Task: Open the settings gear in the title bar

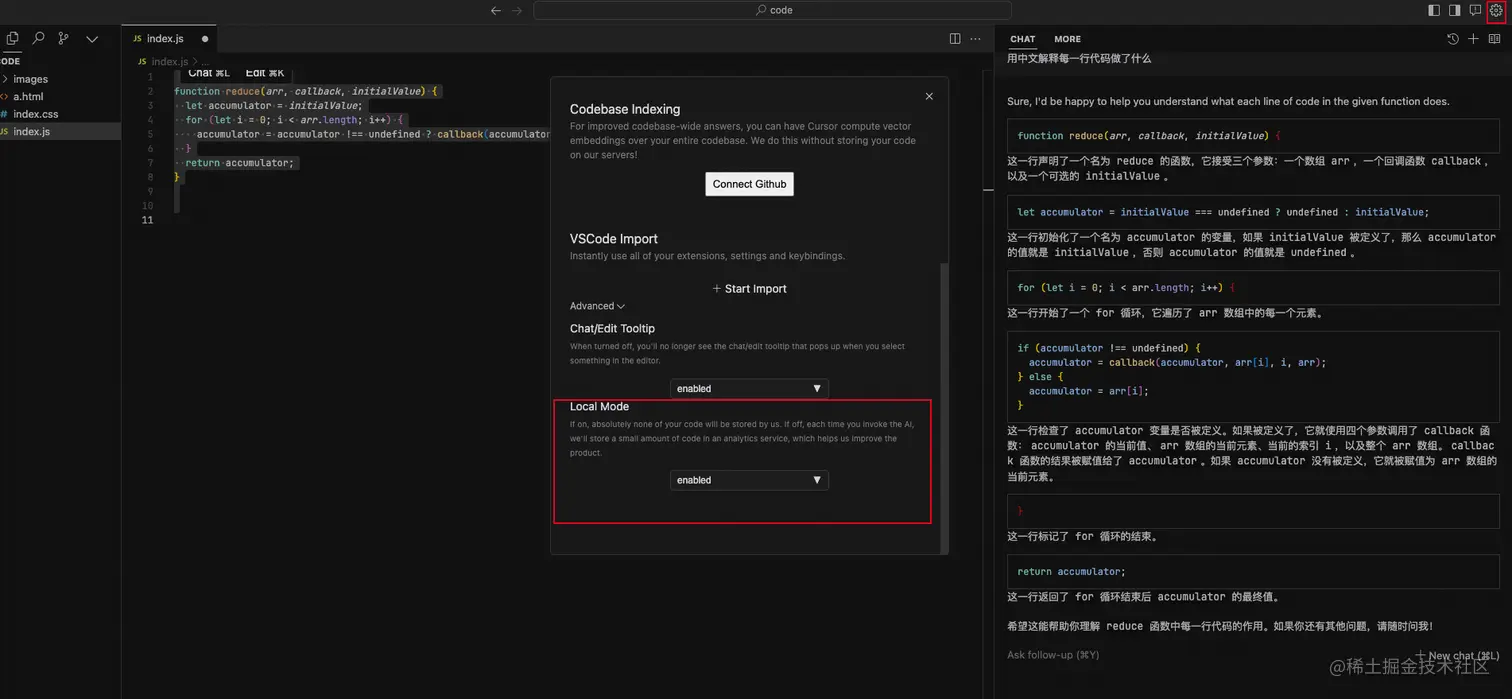Action: click(x=1496, y=10)
